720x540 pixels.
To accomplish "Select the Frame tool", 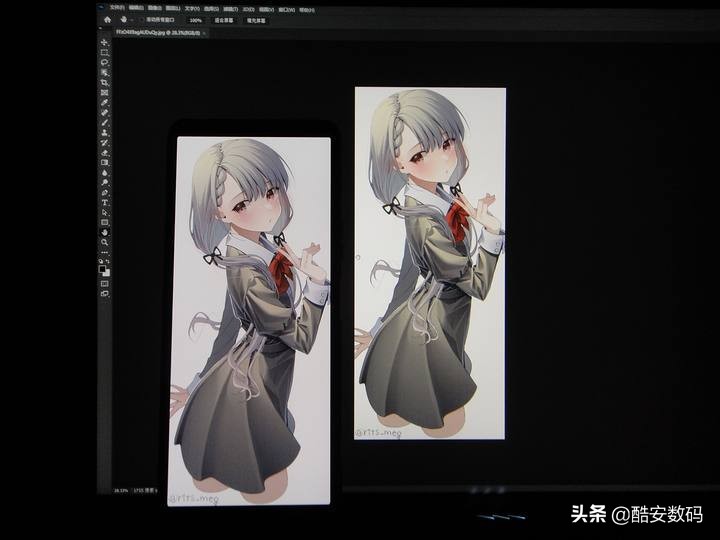I will pos(104,93).
